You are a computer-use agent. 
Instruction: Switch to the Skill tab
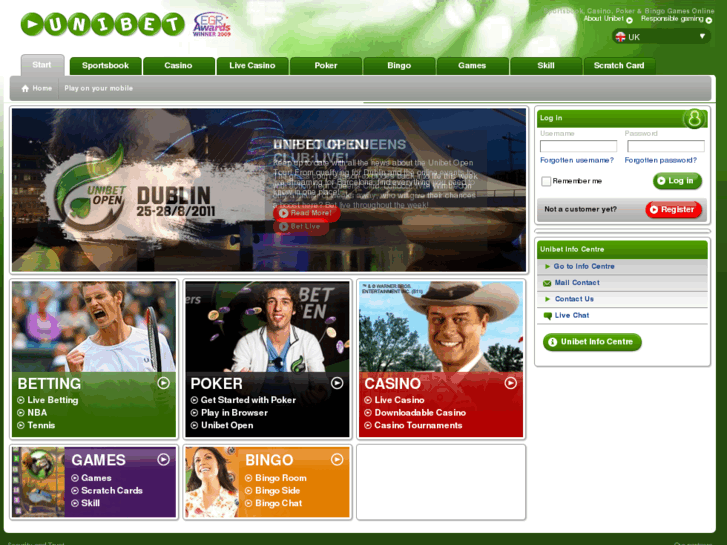tap(546, 66)
